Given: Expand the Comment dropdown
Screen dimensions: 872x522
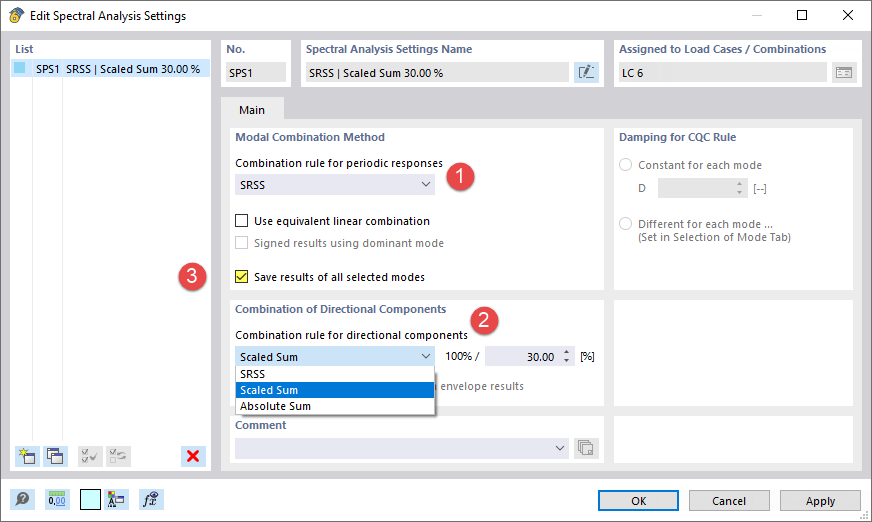Looking at the screenshot, I should click(560, 449).
